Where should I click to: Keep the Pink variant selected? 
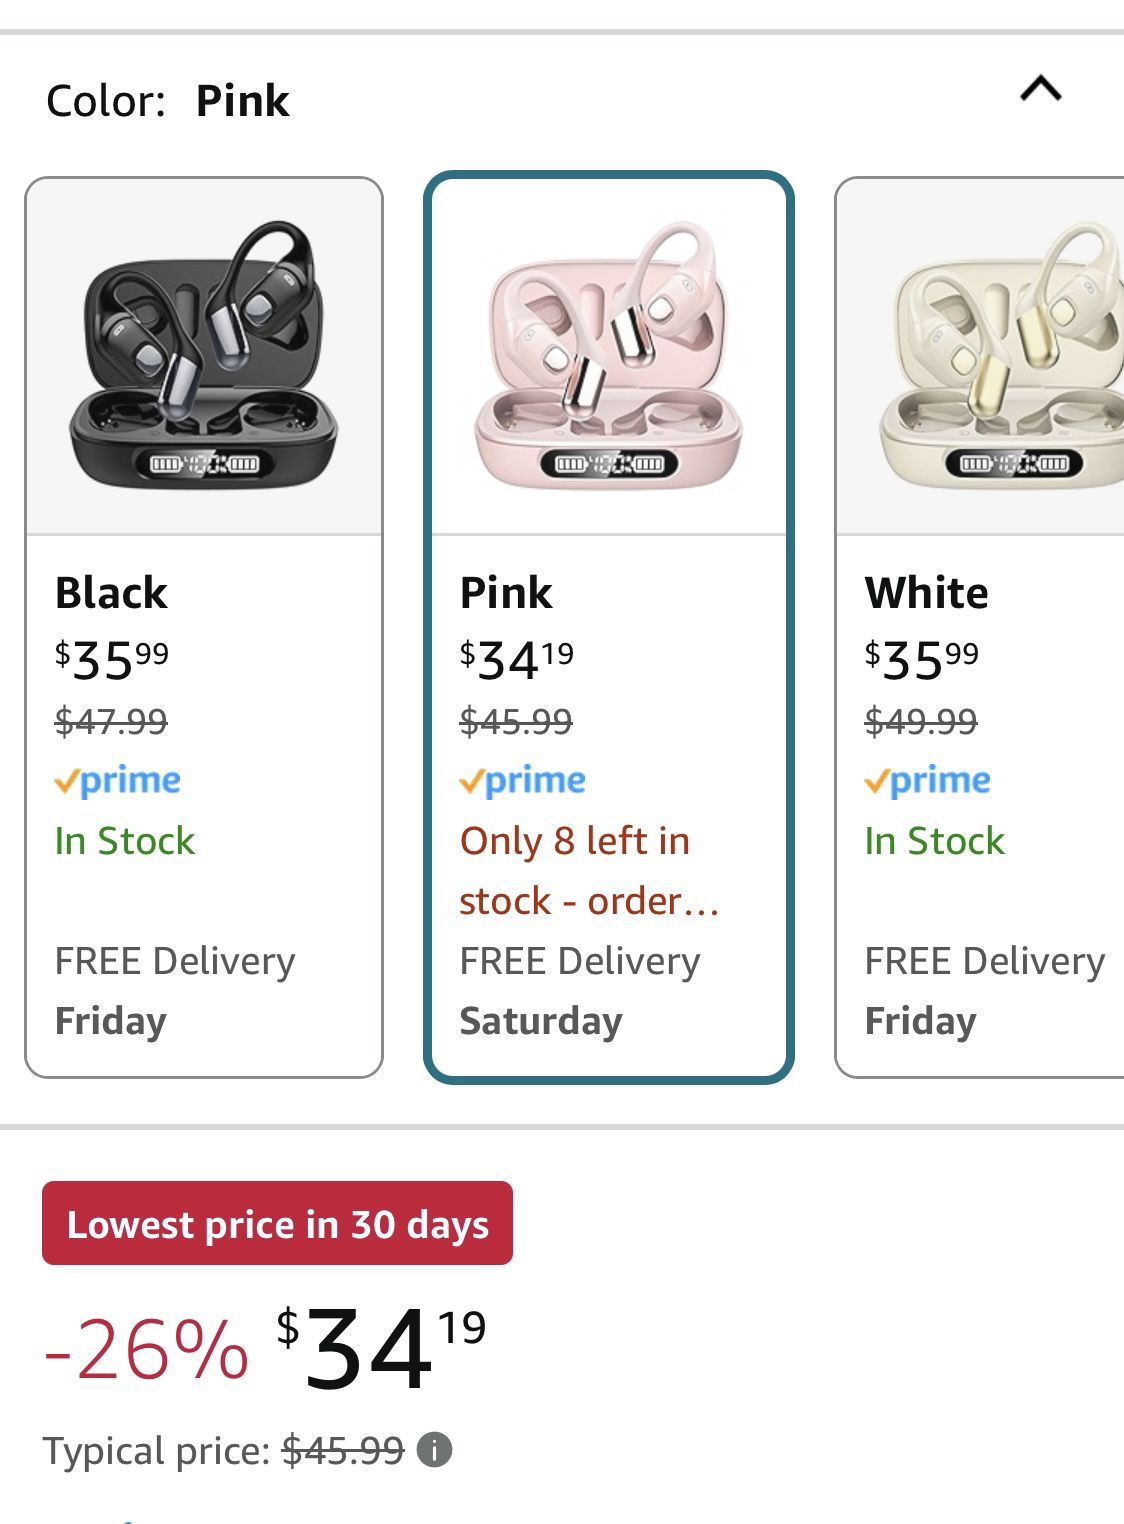pyautogui.click(x=610, y=620)
